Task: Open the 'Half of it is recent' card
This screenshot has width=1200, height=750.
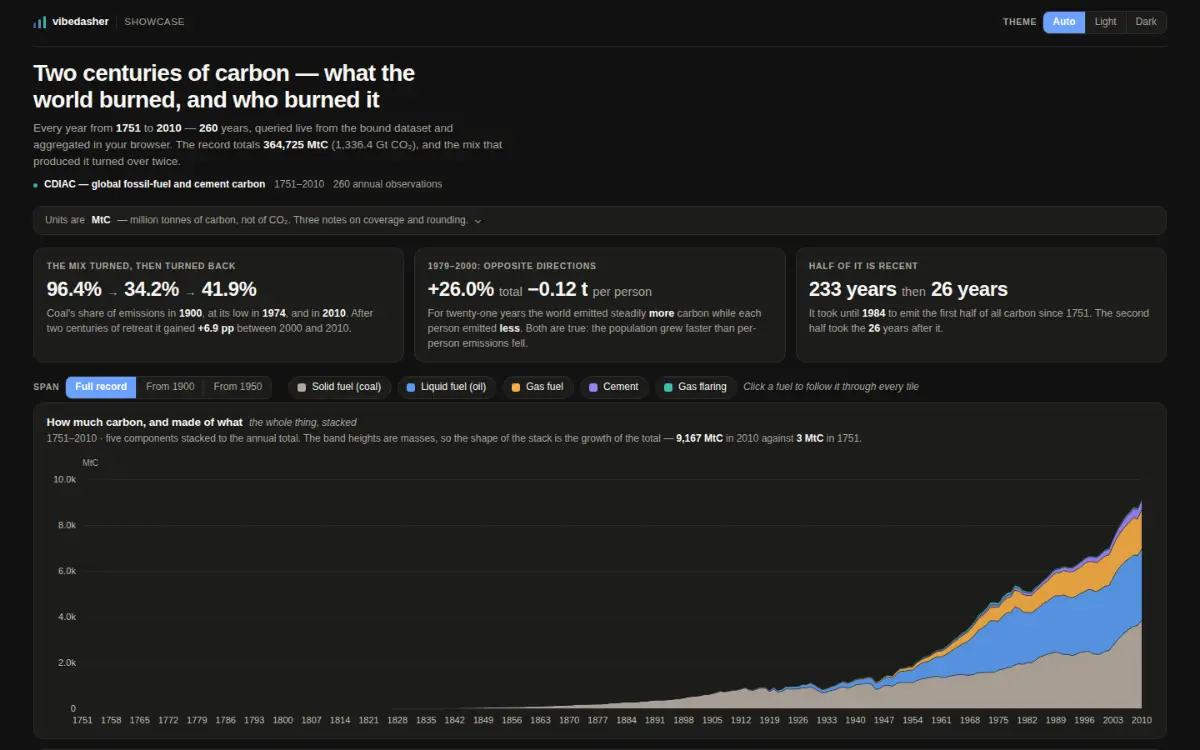Action: coord(981,304)
